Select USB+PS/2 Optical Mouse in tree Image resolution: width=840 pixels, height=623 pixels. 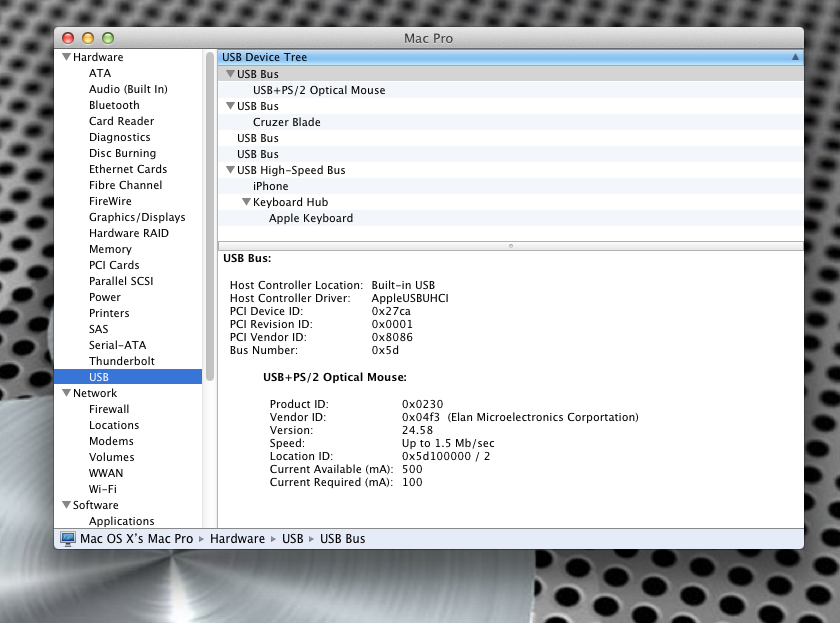click(x=319, y=90)
